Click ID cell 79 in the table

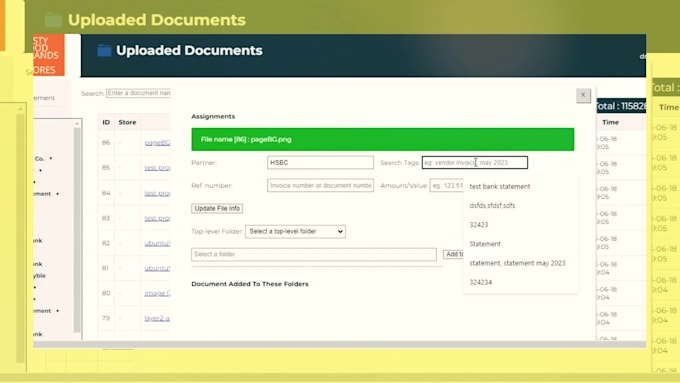click(106, 318)
